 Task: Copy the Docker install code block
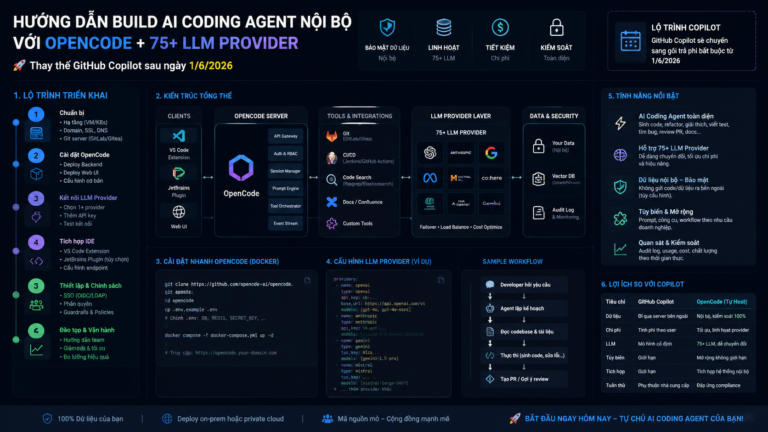(x=307, y=280)
